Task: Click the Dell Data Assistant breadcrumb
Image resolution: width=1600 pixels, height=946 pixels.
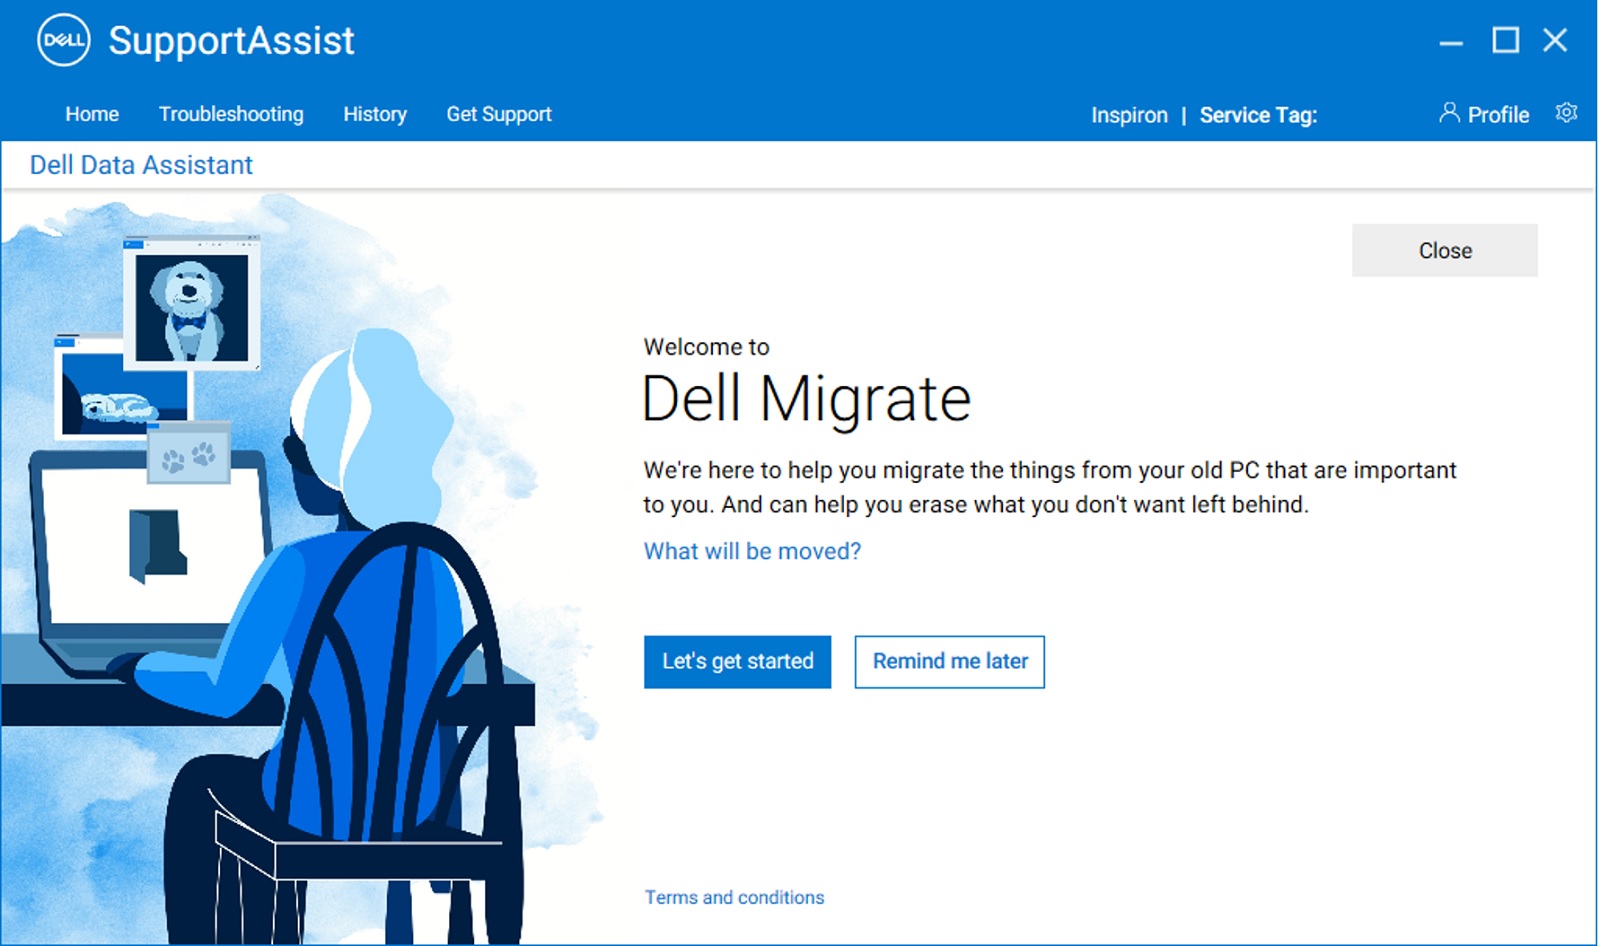Action: 141,164
